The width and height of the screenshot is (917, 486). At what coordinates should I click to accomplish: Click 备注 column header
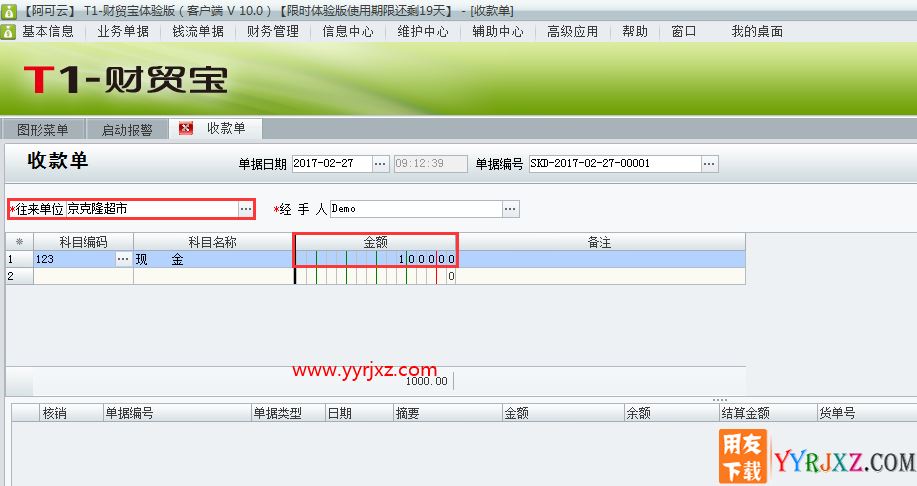600,242
